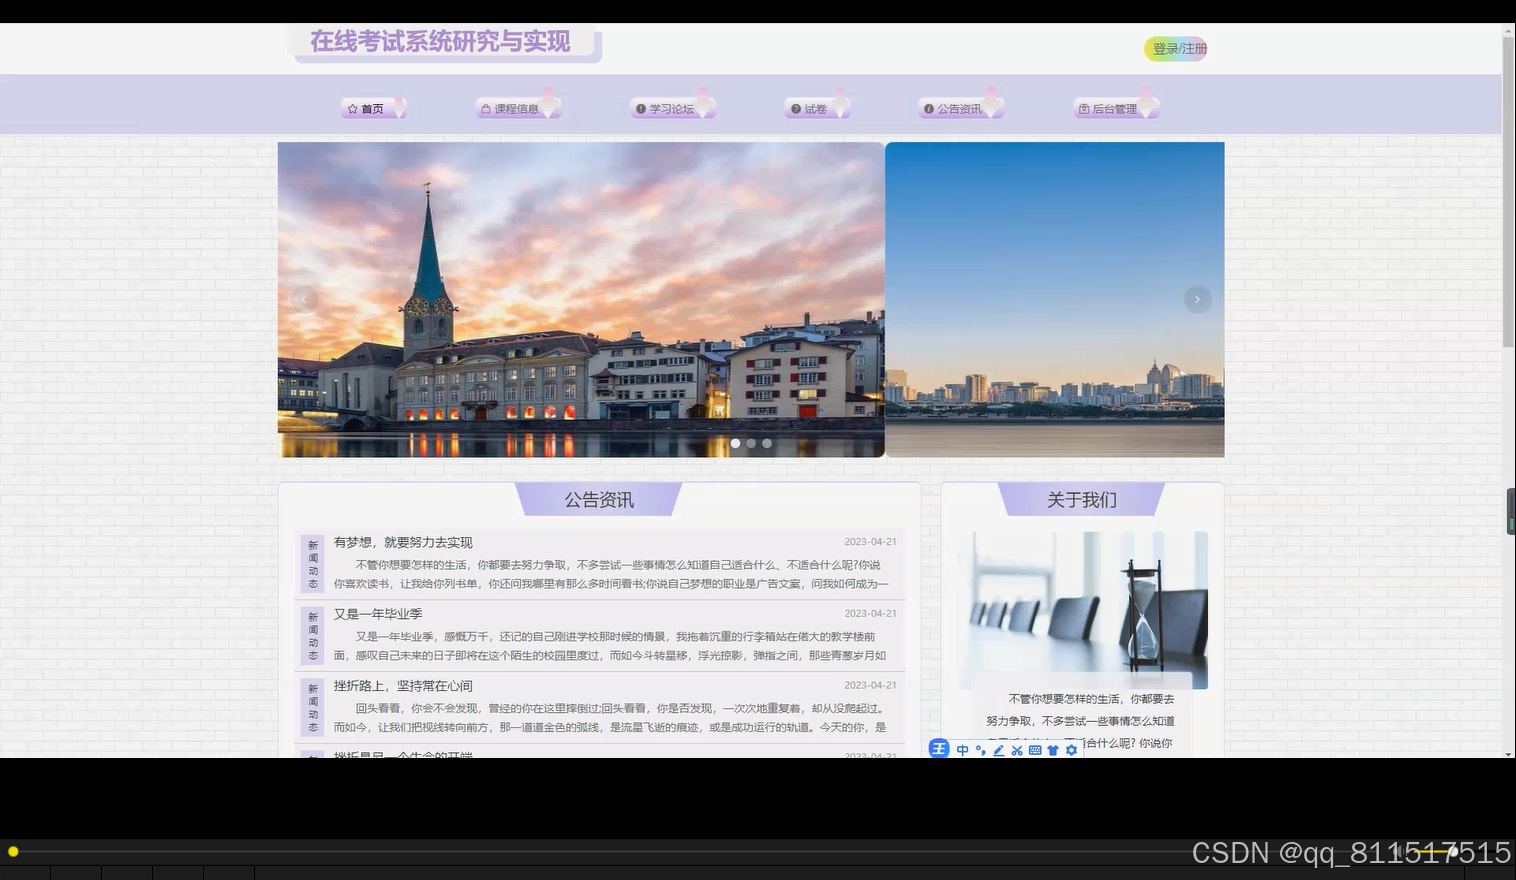The width and height of the screenshot is (1516, 880).
Task: Open the IME handwriting pen tool
Action: [x=998, y=750]
